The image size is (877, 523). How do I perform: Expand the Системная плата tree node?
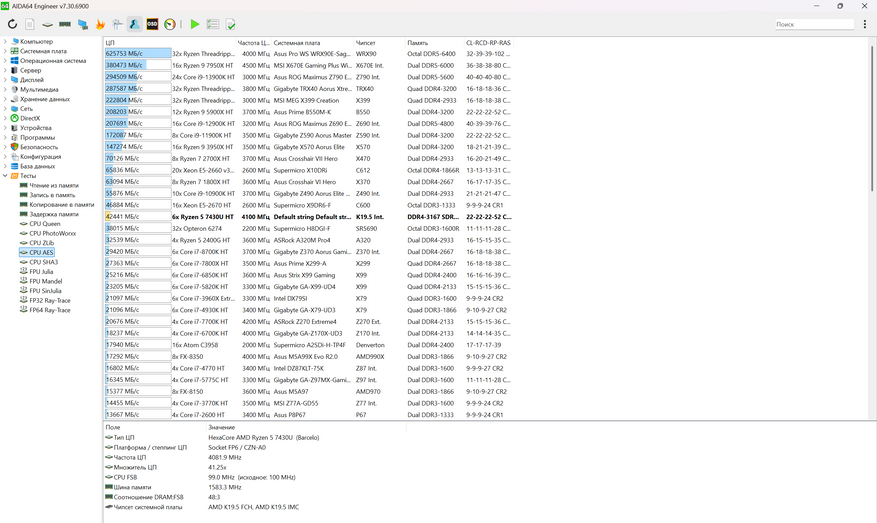5,51
